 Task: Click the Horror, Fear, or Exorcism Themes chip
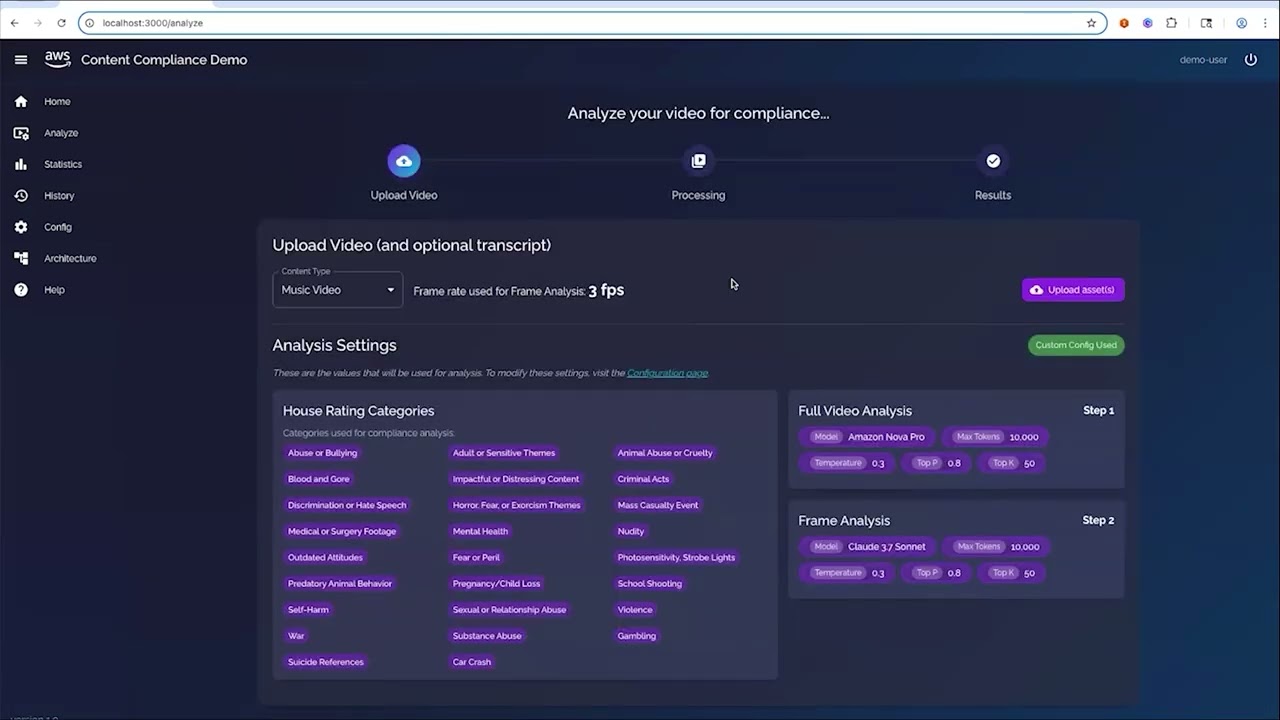tap(516, 505)
